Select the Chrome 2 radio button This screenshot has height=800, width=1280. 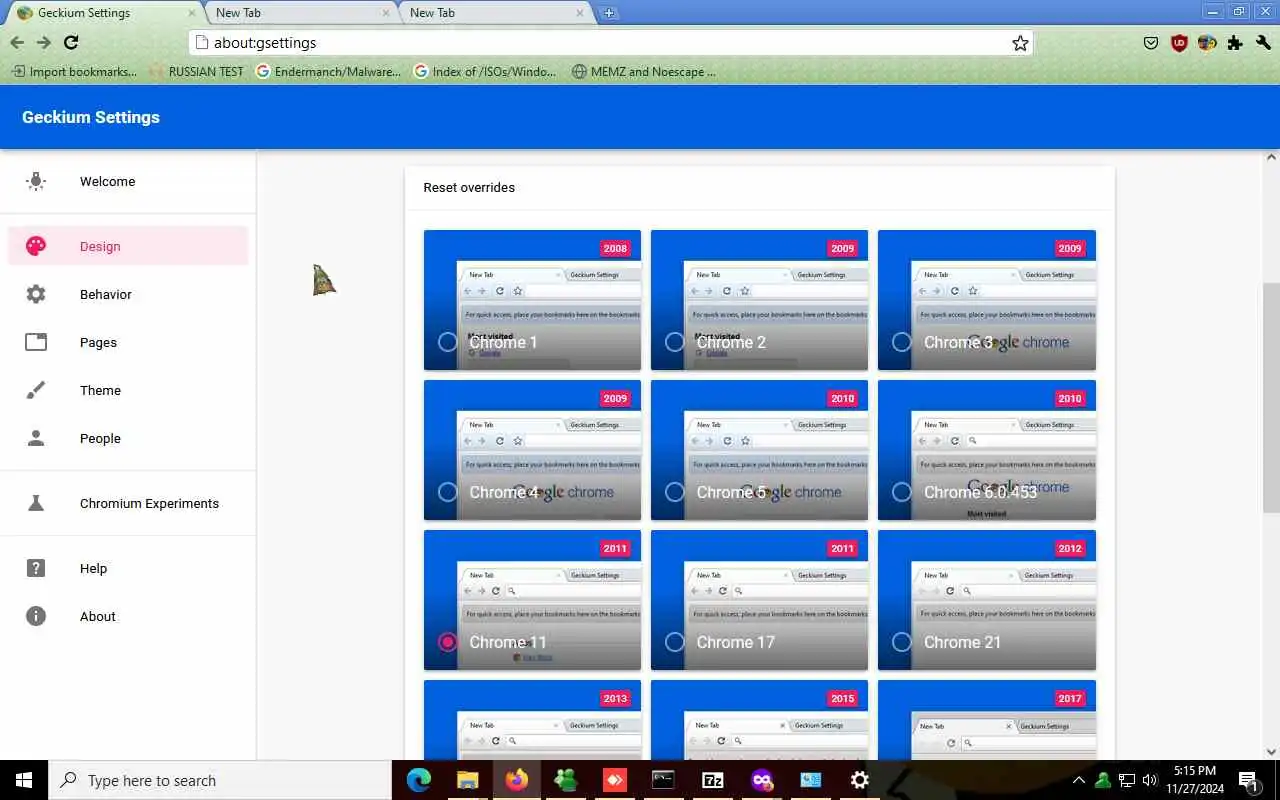pyautogui.click(x=675, y=342)
